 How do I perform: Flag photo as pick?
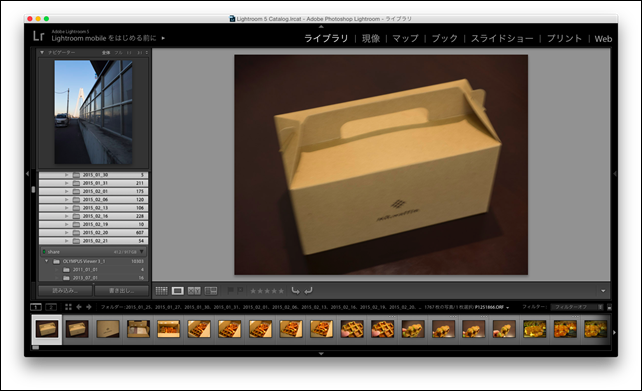tap(231, 291)
